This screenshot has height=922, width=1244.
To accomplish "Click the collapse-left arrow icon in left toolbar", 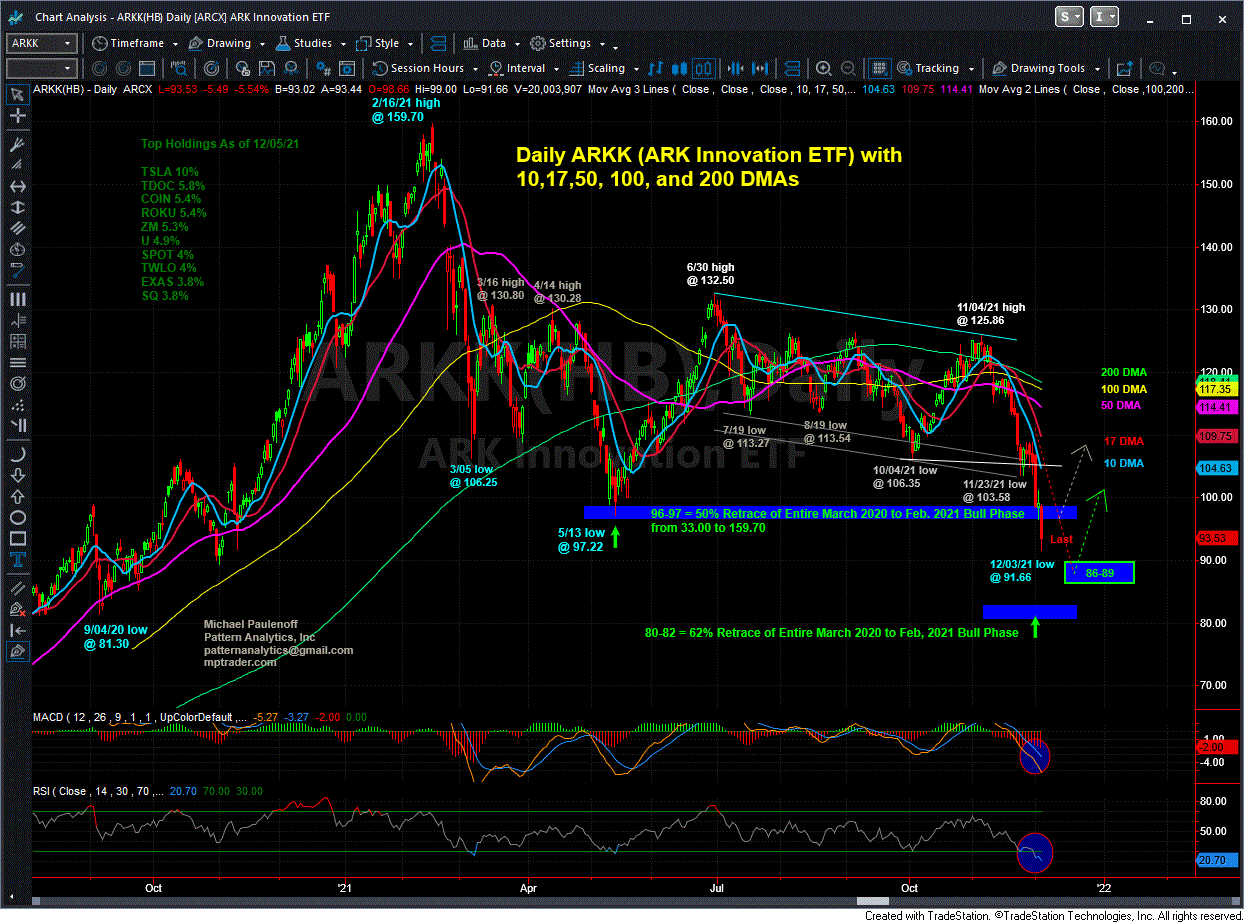I will 17,630.
